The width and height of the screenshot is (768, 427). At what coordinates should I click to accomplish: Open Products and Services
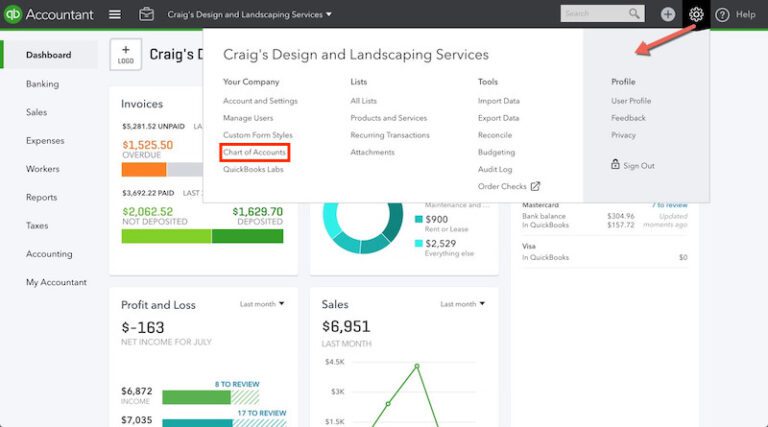(388, 118)
